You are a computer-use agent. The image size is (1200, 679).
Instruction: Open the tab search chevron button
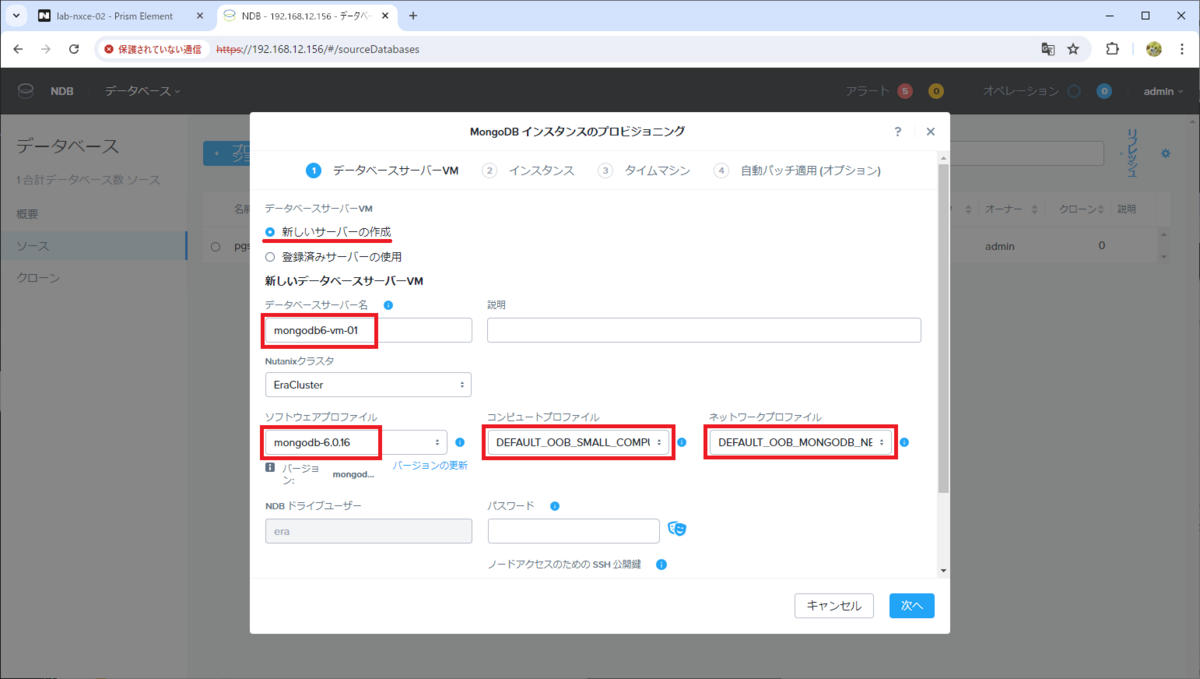(x=17, y=16)
